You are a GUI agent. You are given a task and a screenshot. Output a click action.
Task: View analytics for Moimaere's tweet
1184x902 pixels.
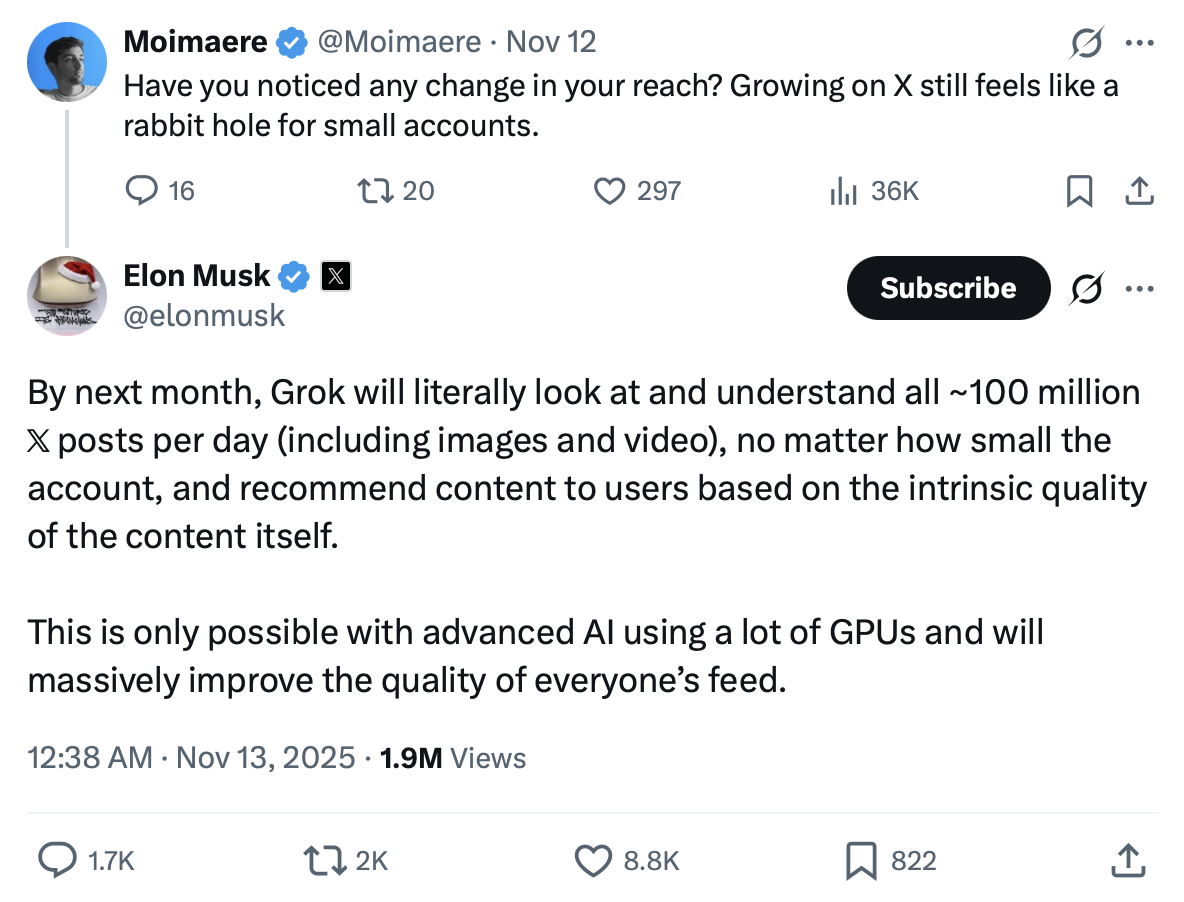pyautogui.click(x=848, y=190)
